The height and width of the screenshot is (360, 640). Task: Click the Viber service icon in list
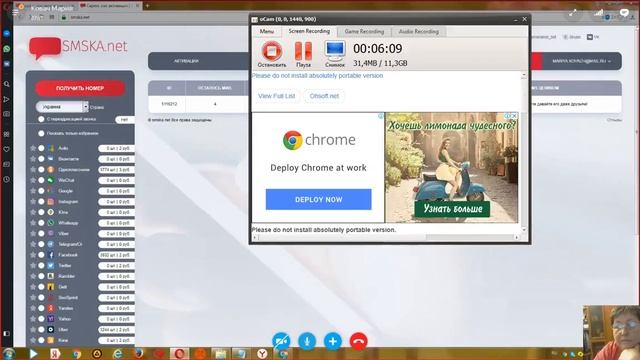coord(51,233)
